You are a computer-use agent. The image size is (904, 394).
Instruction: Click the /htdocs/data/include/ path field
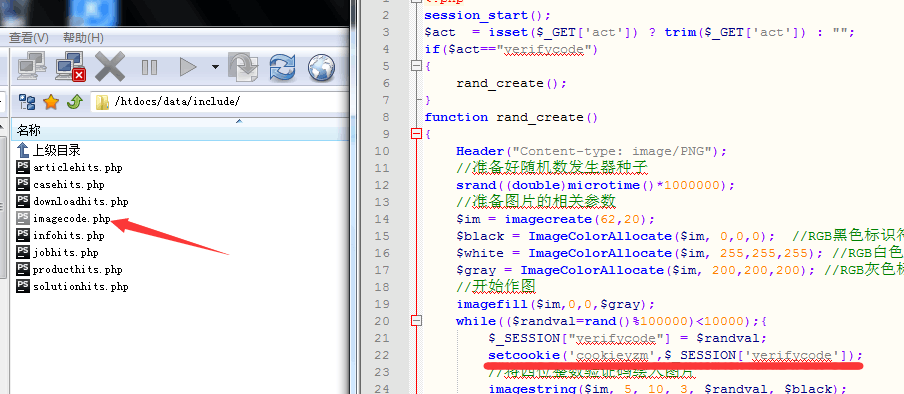(x=221, y=102)
